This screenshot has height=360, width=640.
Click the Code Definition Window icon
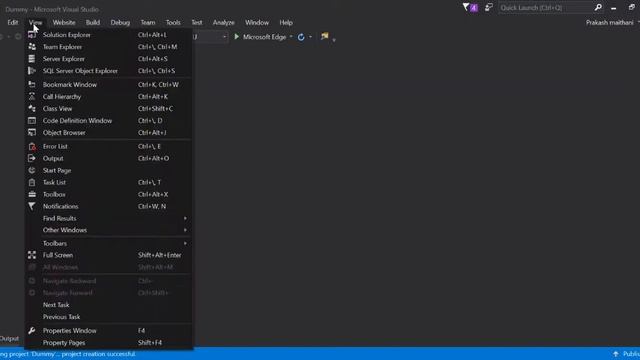click(x=32, y=120)
